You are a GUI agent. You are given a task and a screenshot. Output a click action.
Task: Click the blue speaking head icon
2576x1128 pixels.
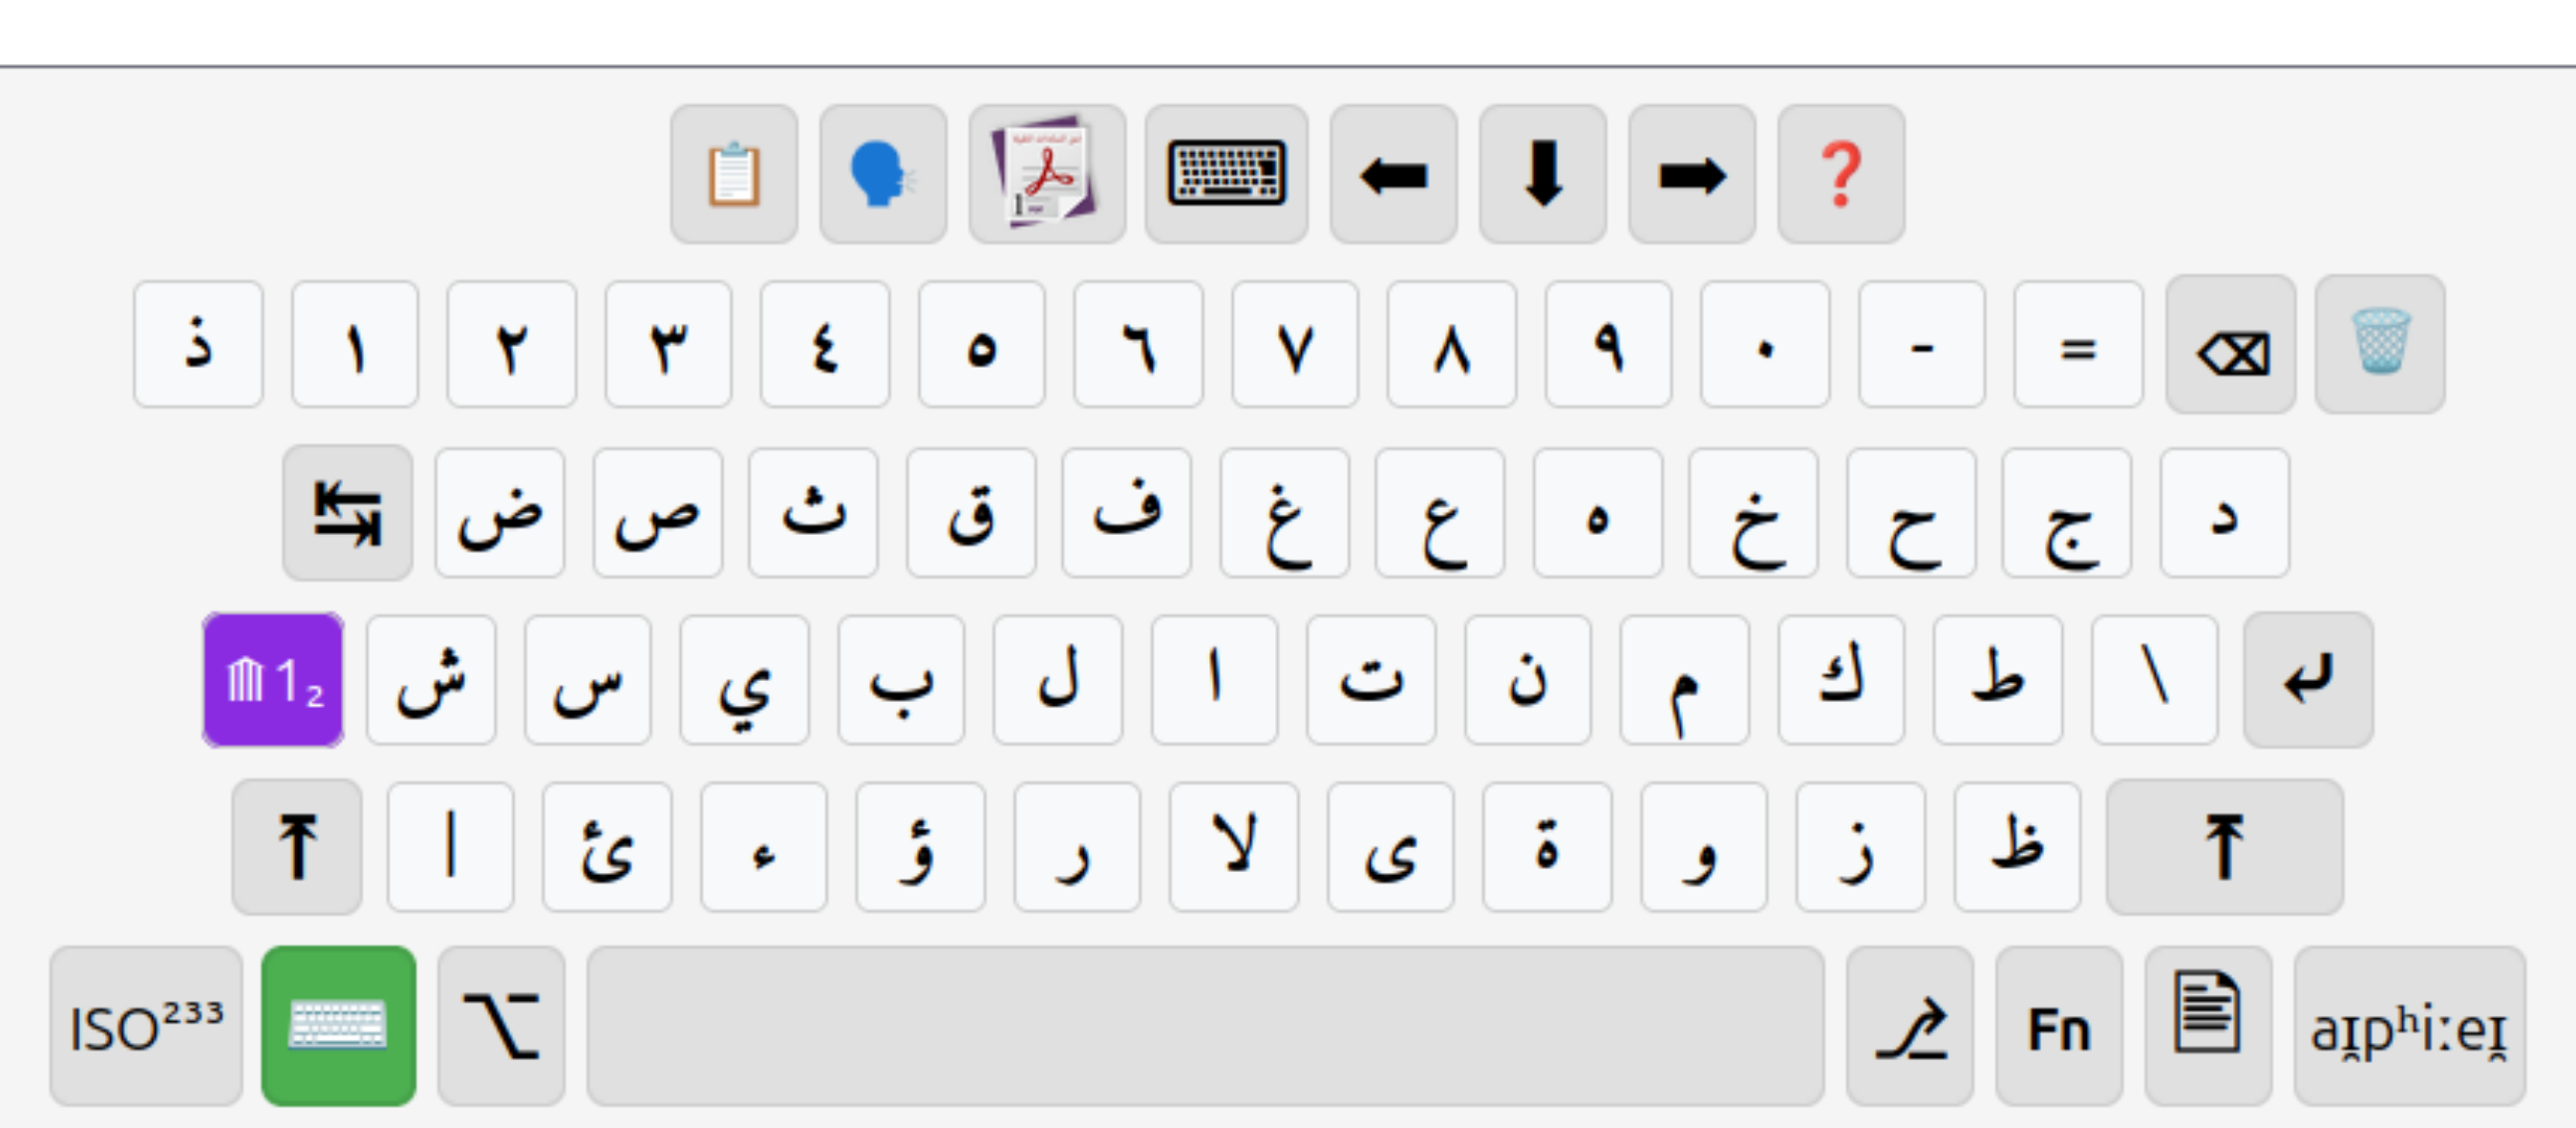882,175
